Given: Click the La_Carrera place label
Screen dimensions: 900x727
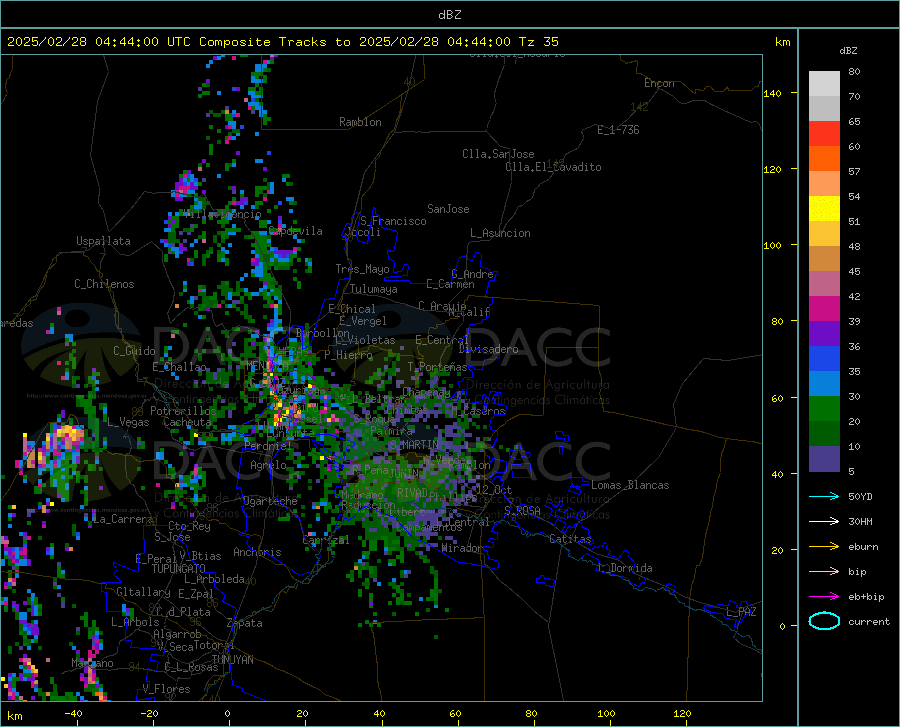Looking at the screenshot, I should click(123, 519).
